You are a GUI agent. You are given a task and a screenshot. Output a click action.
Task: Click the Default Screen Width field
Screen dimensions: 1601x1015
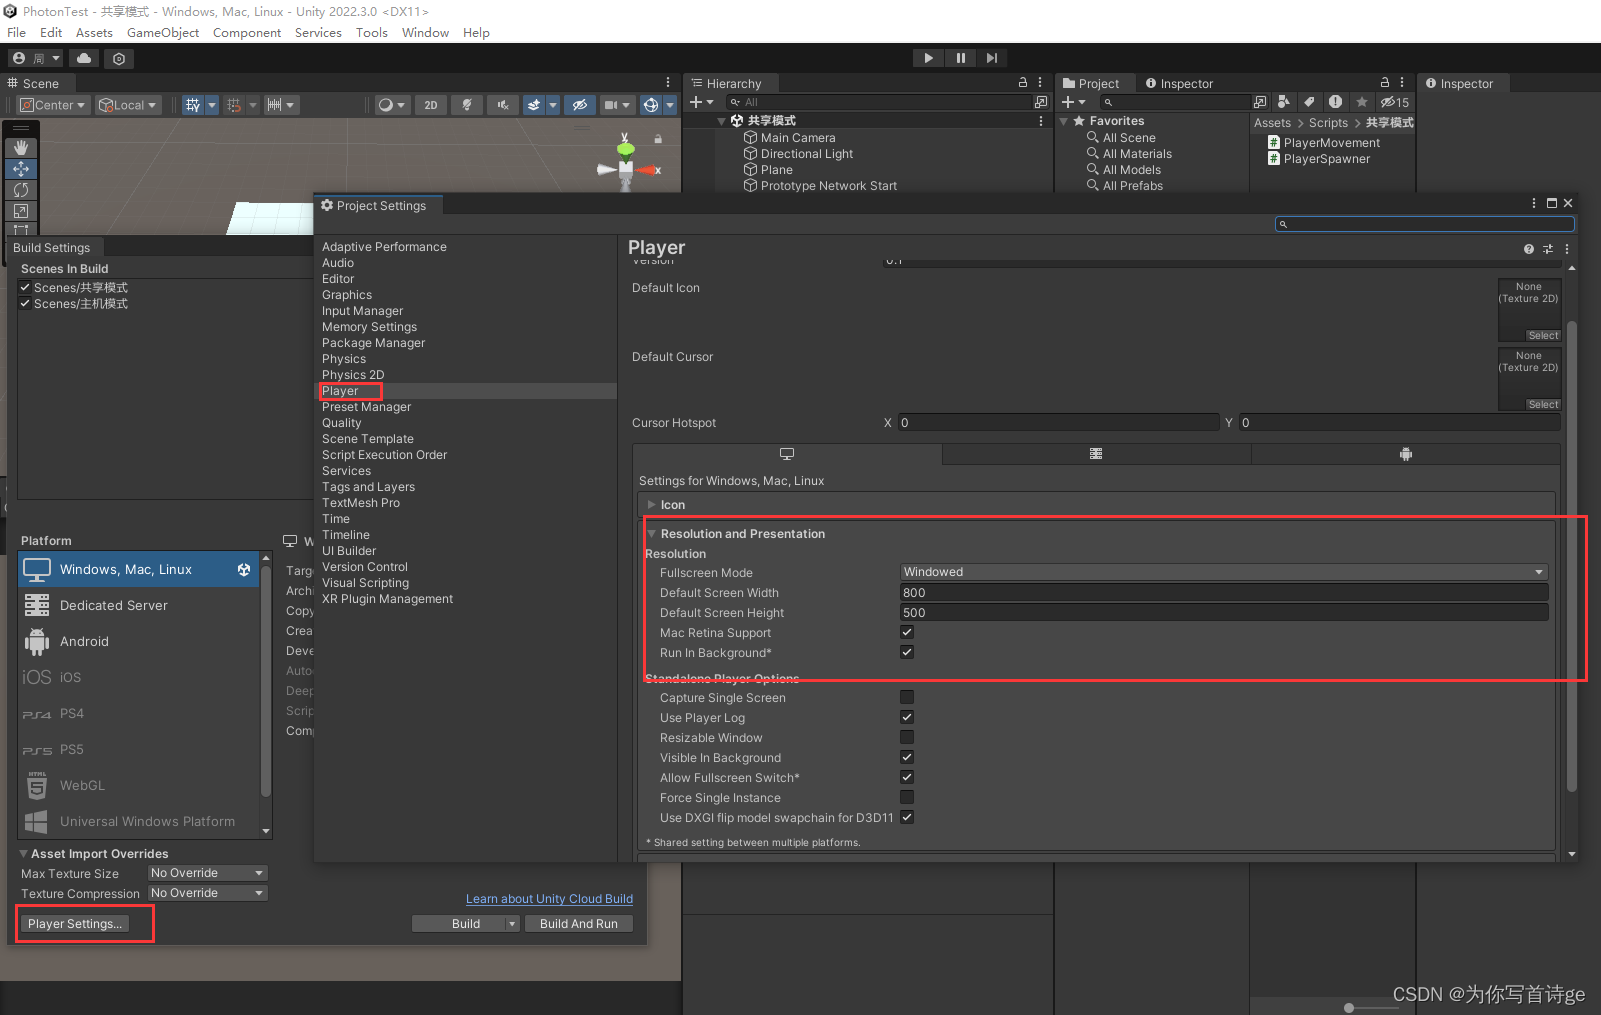point(1224,593)
